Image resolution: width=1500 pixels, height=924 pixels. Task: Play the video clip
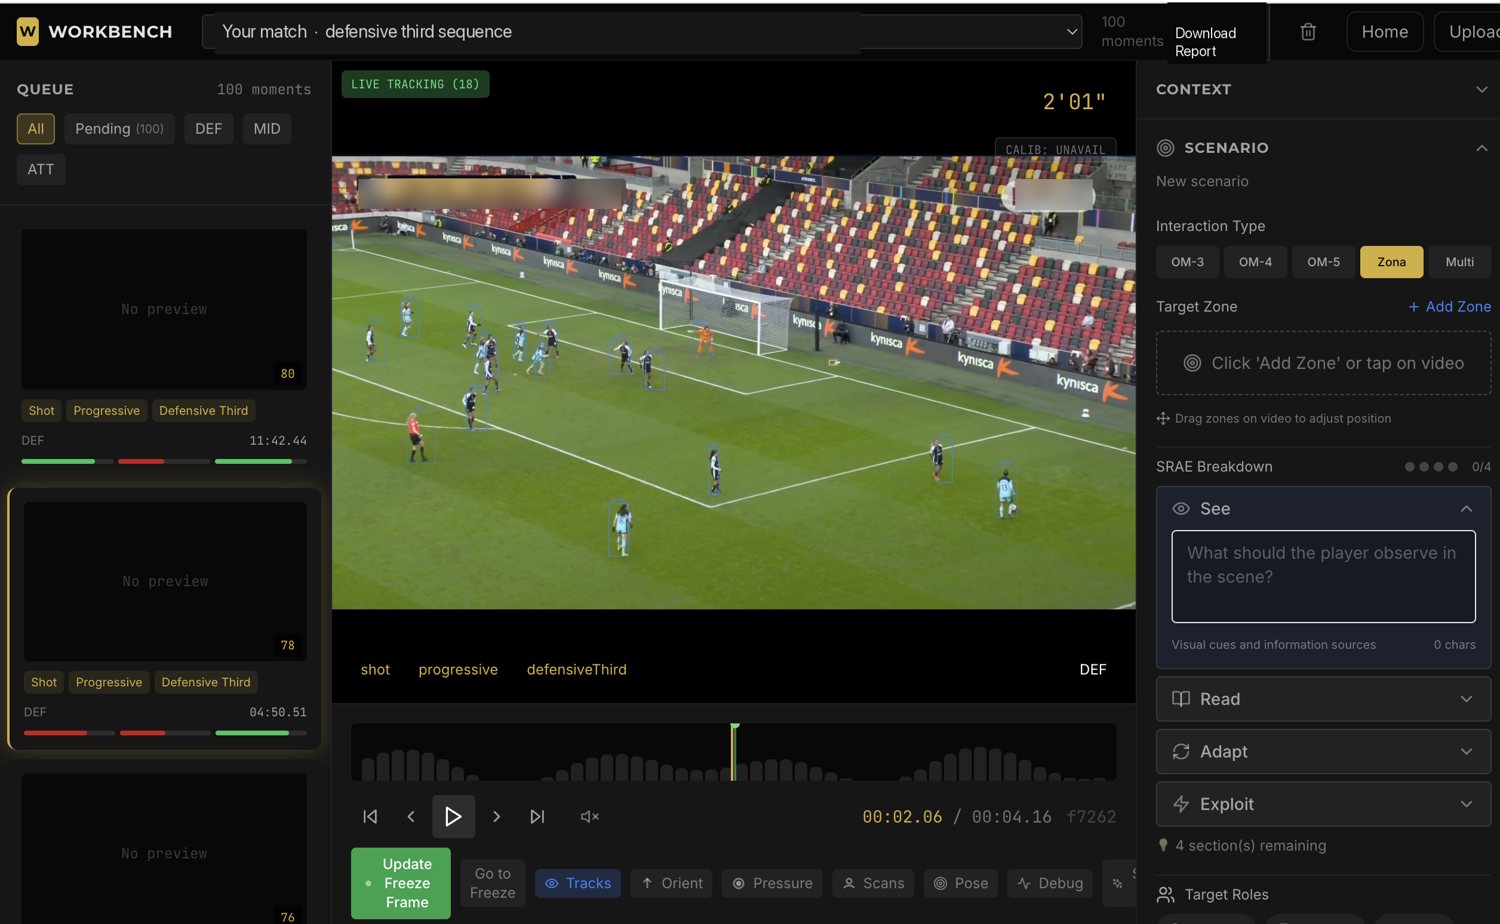(x=453, y=817)
